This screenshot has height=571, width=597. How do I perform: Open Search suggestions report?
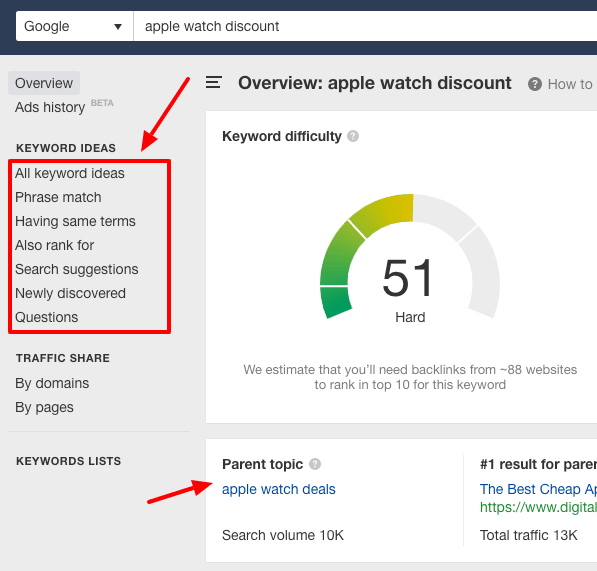point(77,270)
